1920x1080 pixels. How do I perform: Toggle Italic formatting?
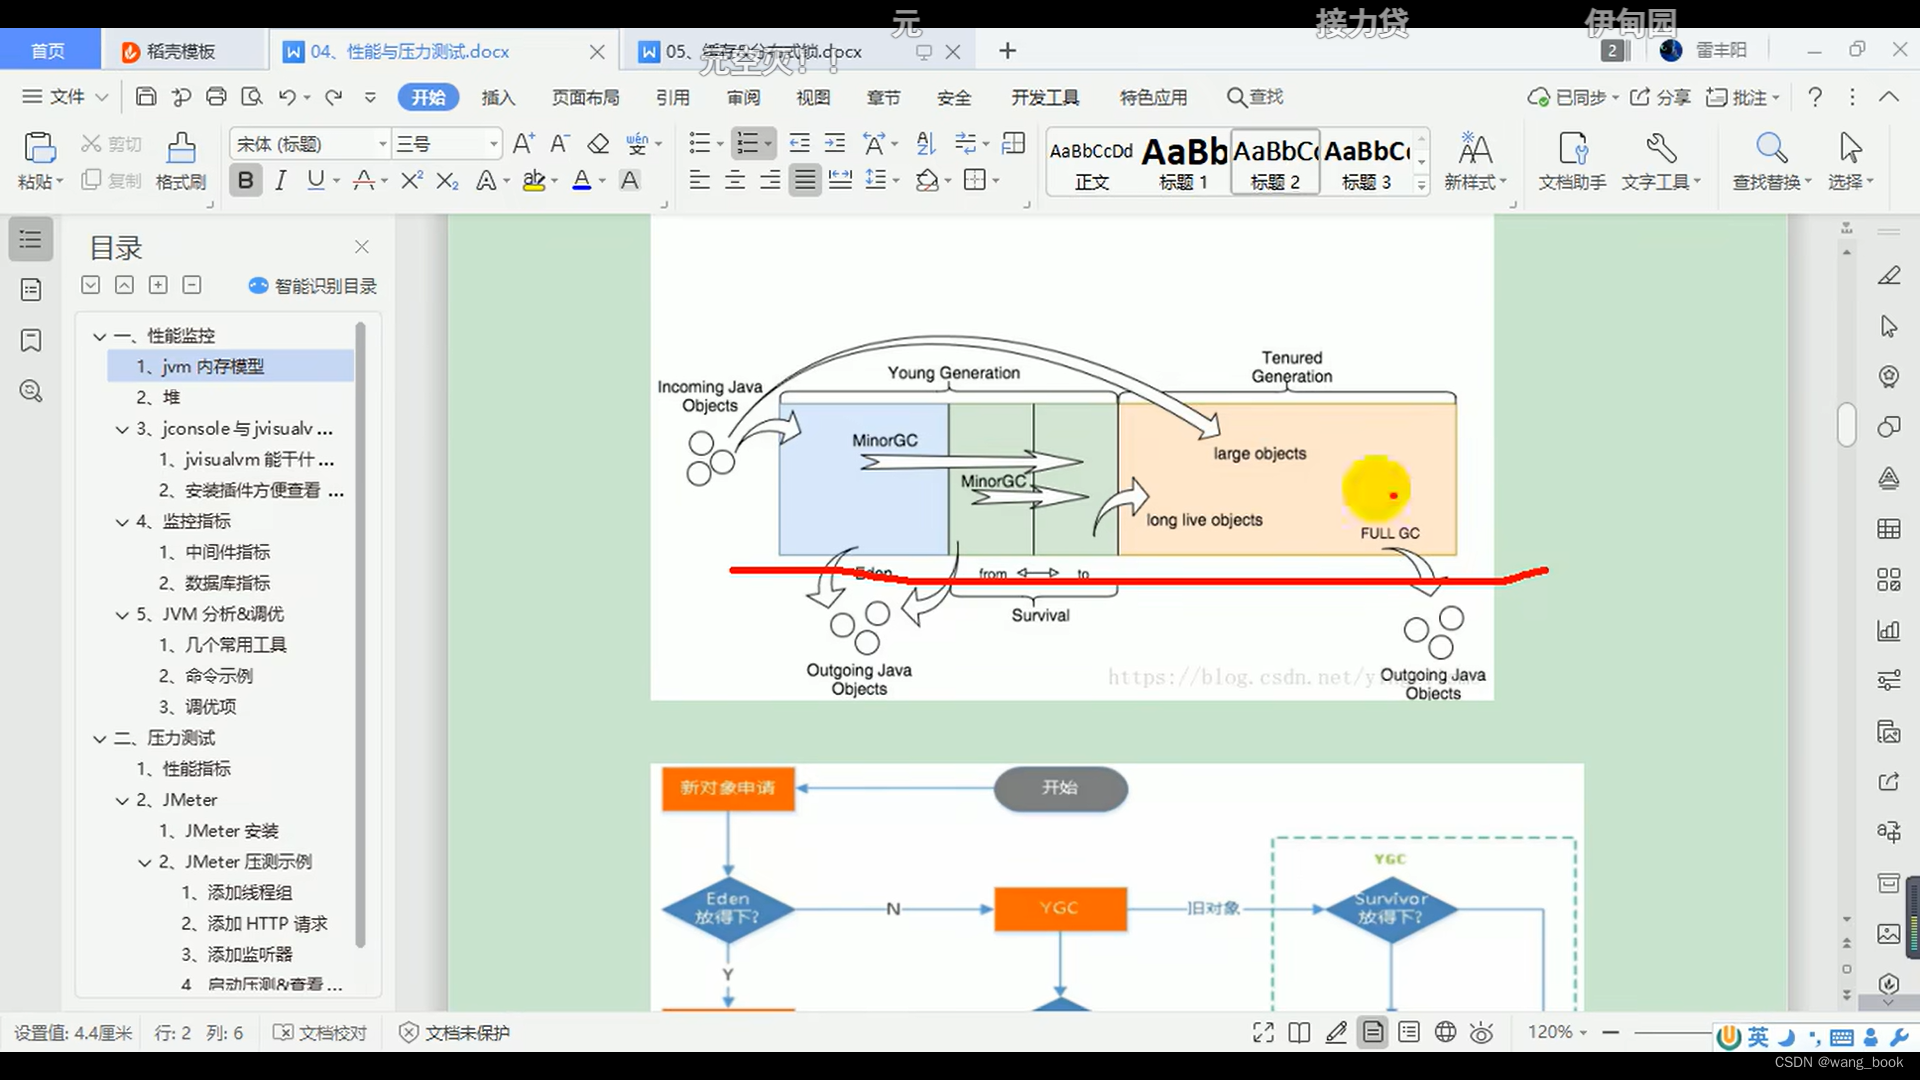click(281, 180)
